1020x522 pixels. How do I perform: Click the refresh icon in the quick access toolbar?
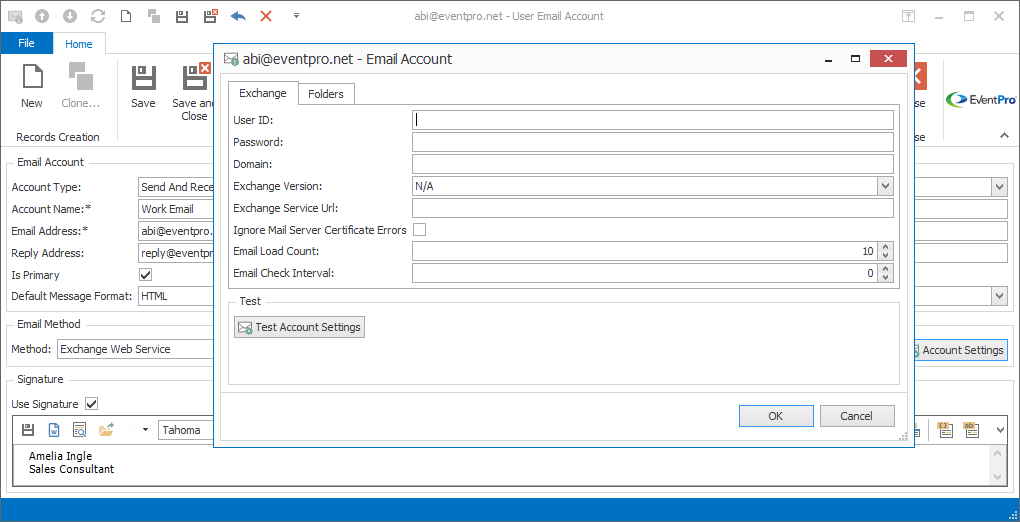coord(98,16)
